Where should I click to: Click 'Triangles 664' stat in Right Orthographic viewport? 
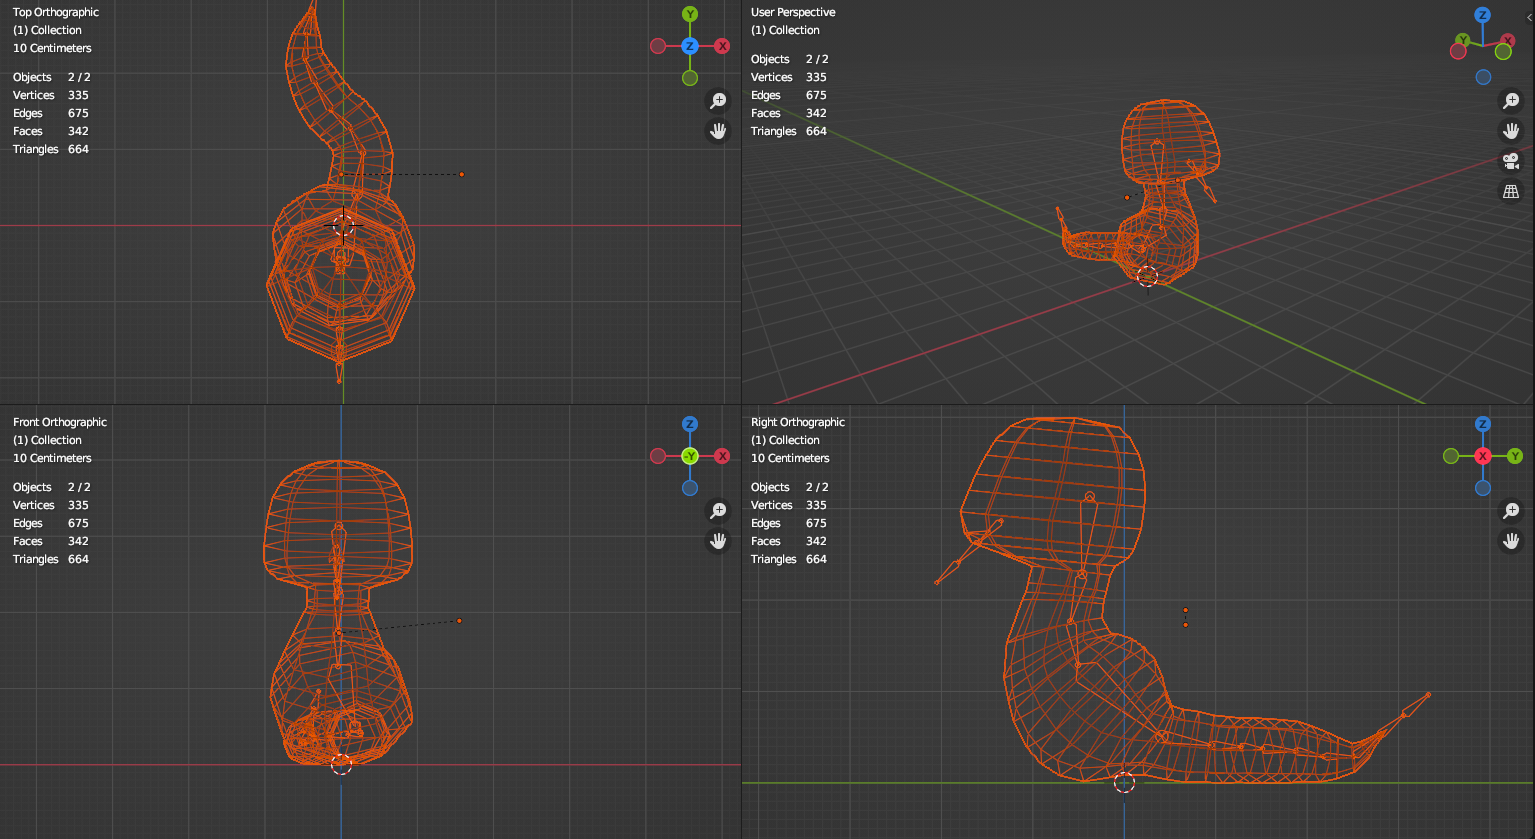coord(789,559)
